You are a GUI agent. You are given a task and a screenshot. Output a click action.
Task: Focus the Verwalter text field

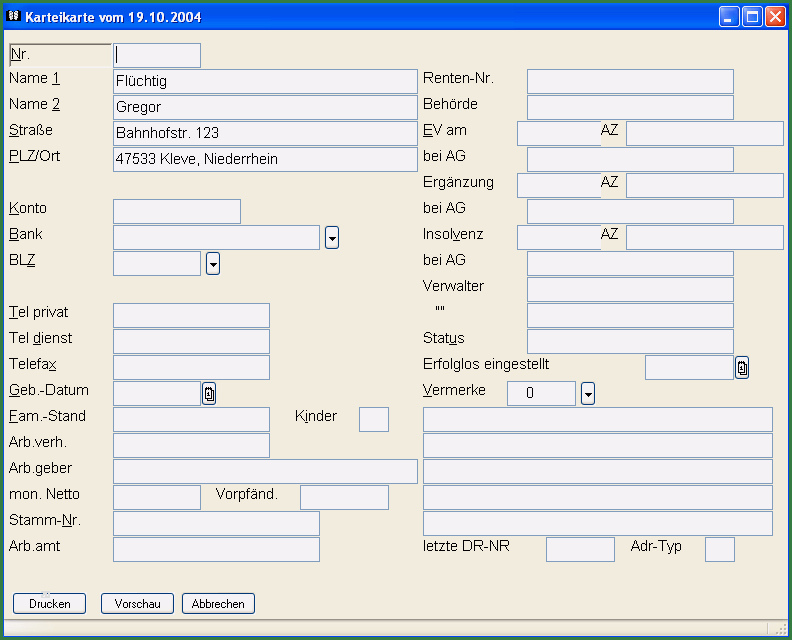[x=630, y=289]
